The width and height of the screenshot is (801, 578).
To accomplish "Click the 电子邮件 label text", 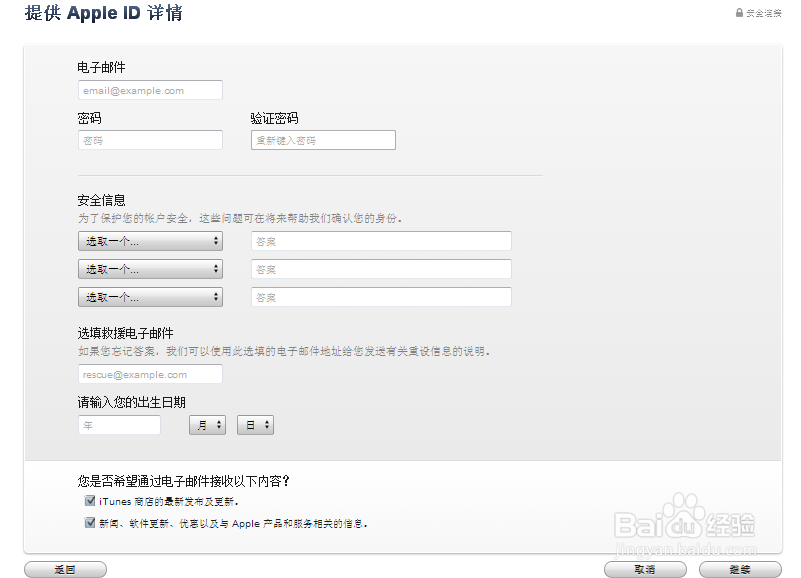I will point(101,67).
